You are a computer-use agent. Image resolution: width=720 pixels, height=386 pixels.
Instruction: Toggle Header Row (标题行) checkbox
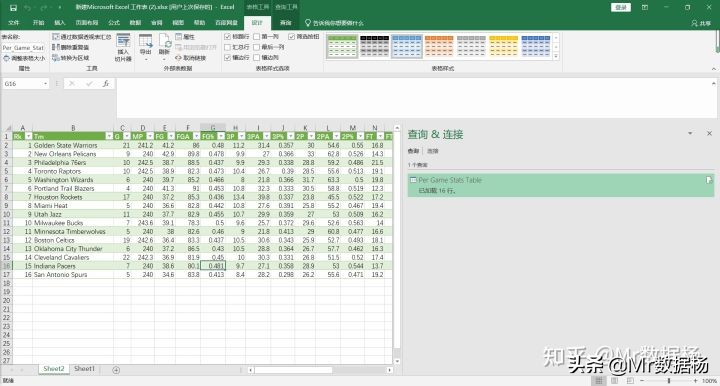click(227, 36)
